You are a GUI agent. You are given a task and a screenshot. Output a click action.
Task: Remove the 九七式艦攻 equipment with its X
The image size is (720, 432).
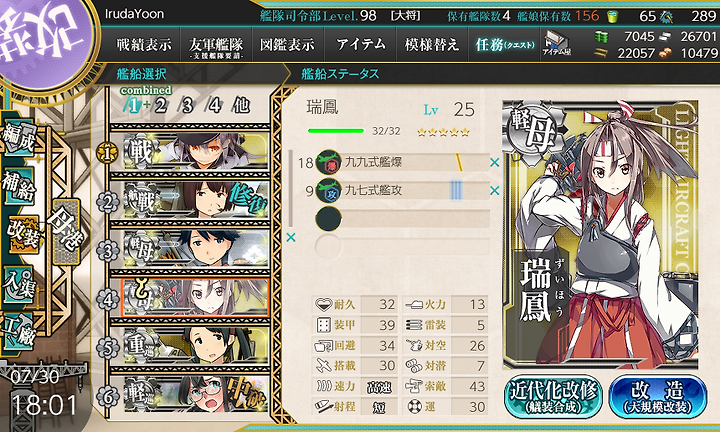[495, 190]
